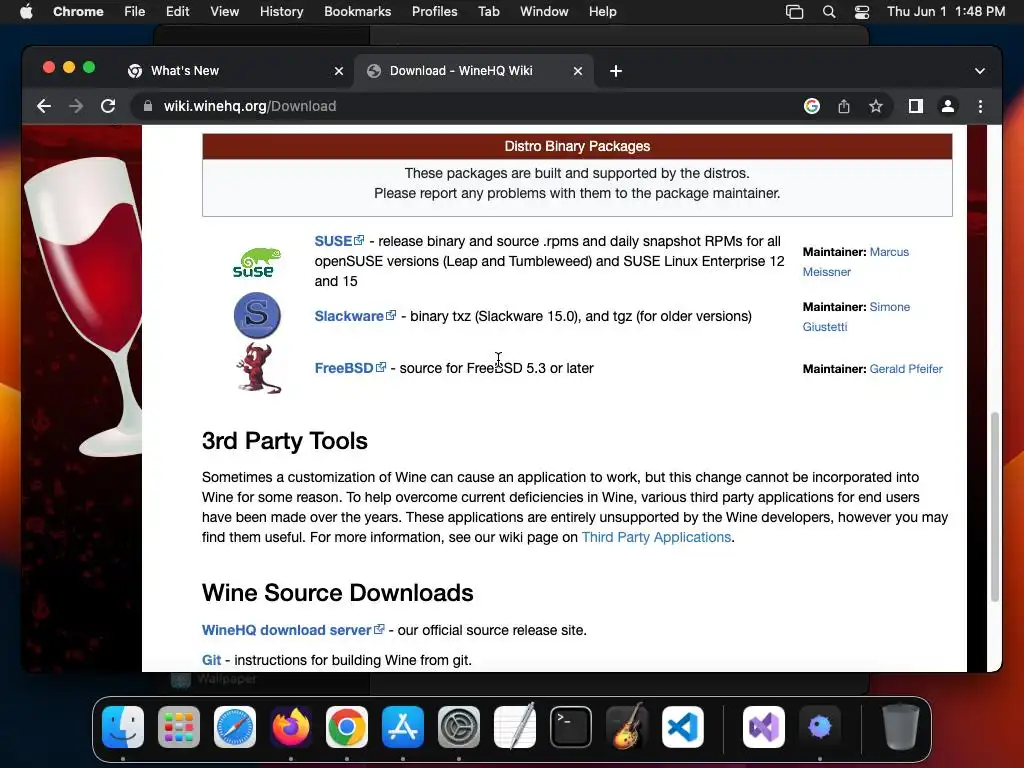Screen dimensions: 1024x768
Task: Launch GarageBand from the Dock
Action: point(627,726)
